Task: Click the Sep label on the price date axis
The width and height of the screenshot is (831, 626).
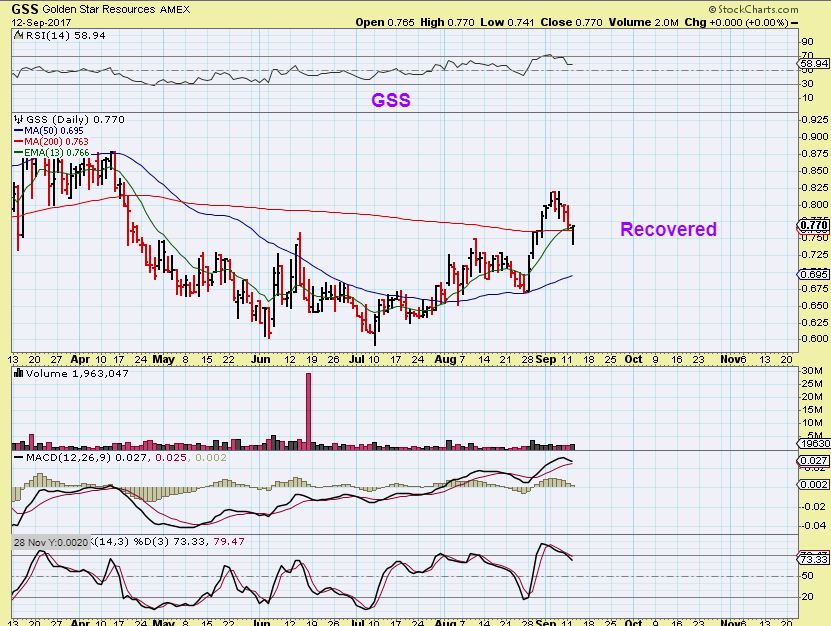Action: [546, 359]
